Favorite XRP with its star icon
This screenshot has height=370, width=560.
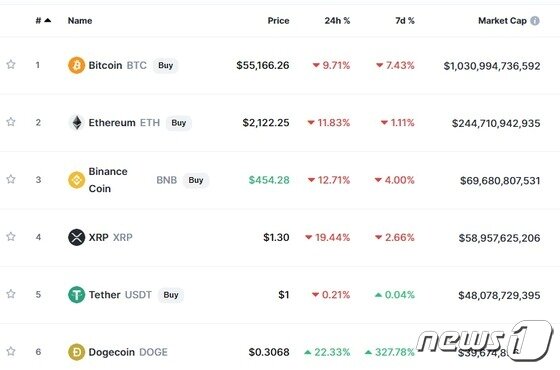11,236
